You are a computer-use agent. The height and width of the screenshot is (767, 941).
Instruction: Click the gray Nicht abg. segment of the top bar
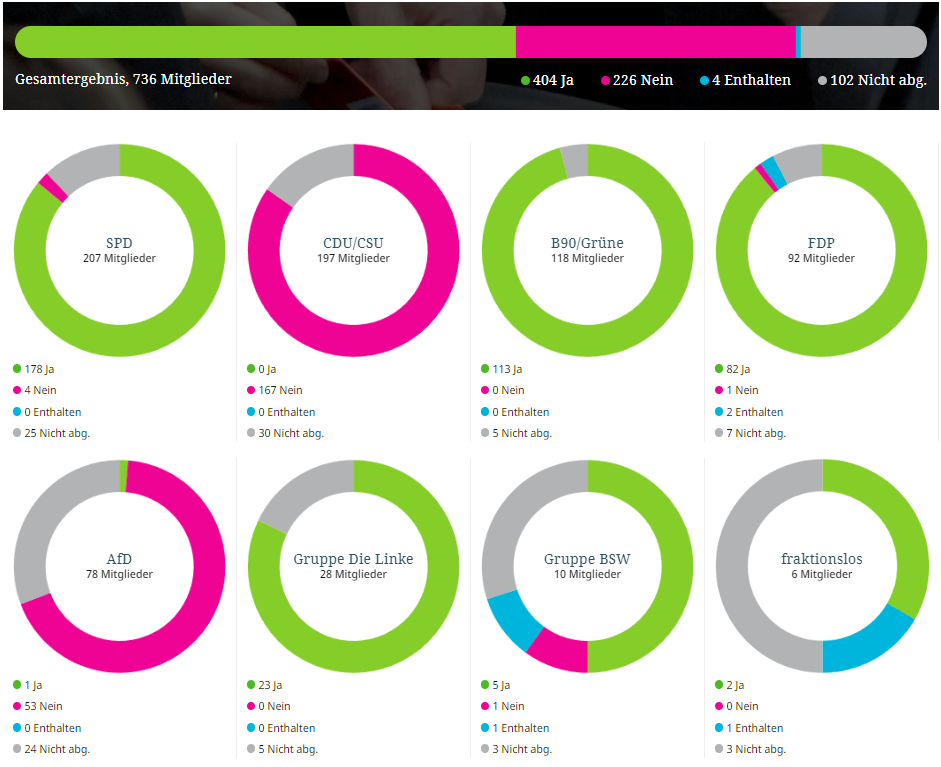point(862,42)
